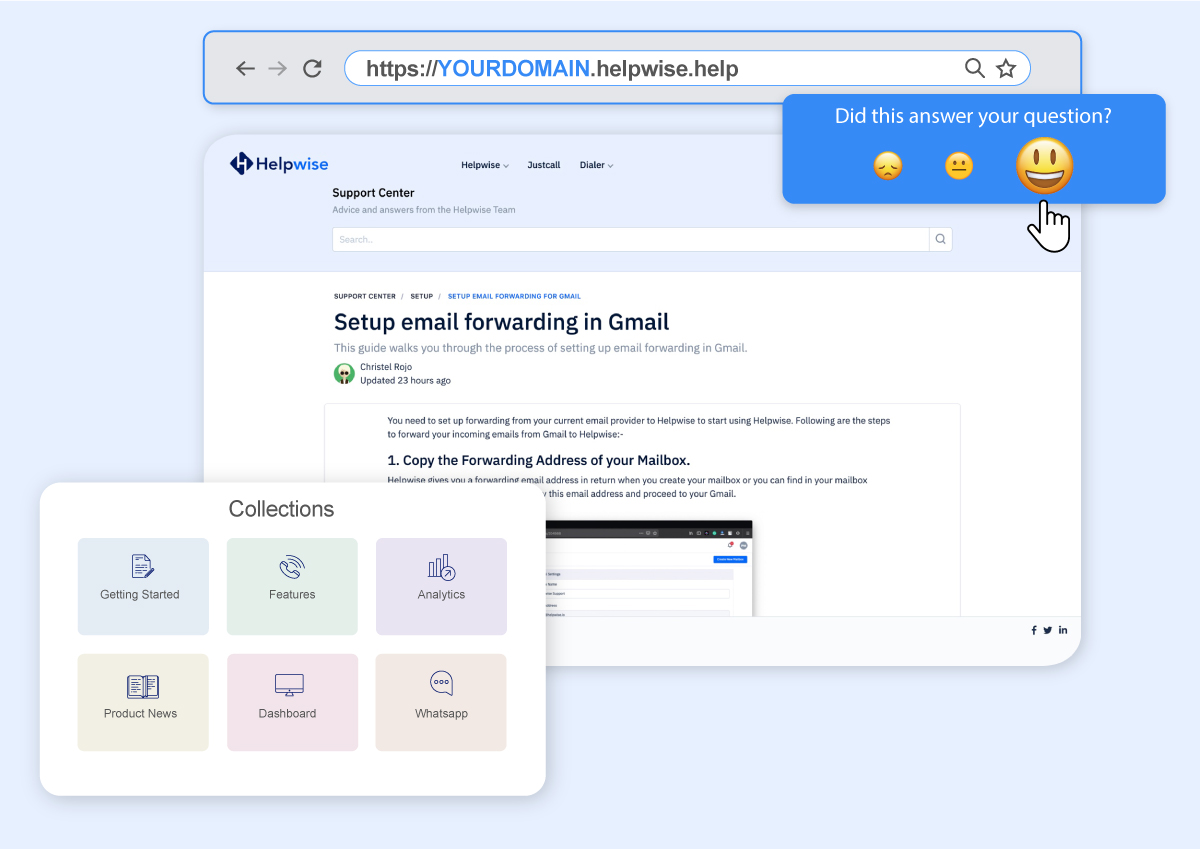
Task: Open the LinkedIn social icon
Action: [x=1063, y=630]
